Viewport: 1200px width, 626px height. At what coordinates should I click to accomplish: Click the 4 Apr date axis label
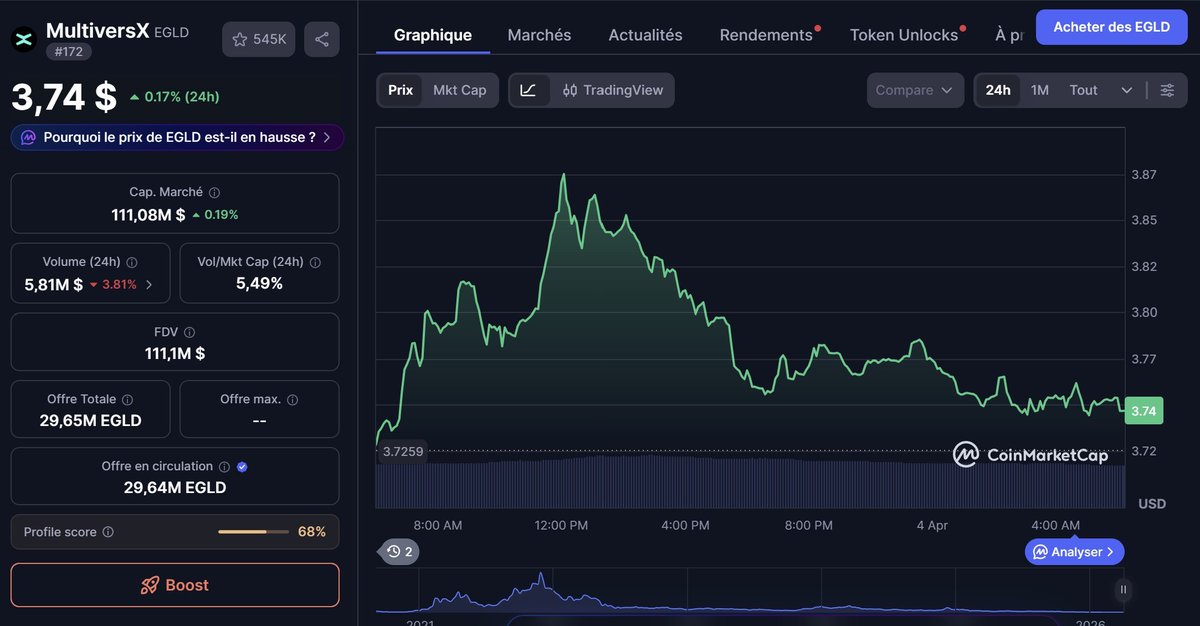click(932, 525)
